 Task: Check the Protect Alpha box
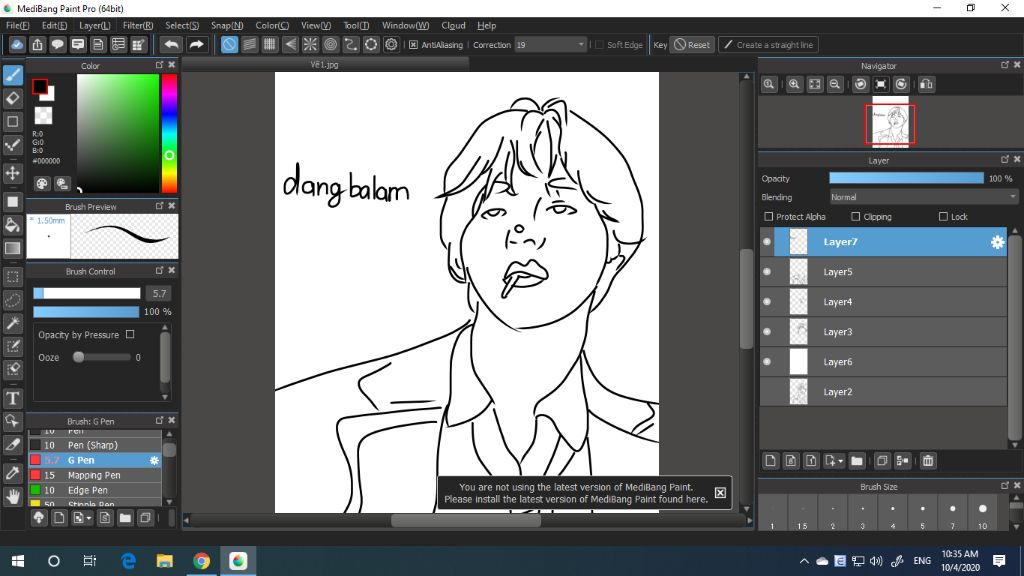point(769,216)
